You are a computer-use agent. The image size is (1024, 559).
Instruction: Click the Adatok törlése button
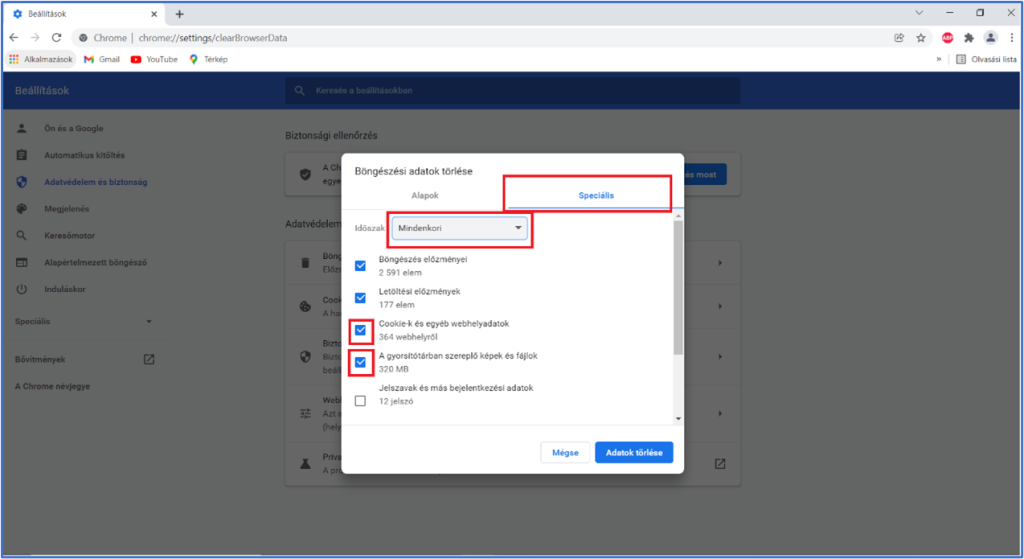(x=634, y=453)
